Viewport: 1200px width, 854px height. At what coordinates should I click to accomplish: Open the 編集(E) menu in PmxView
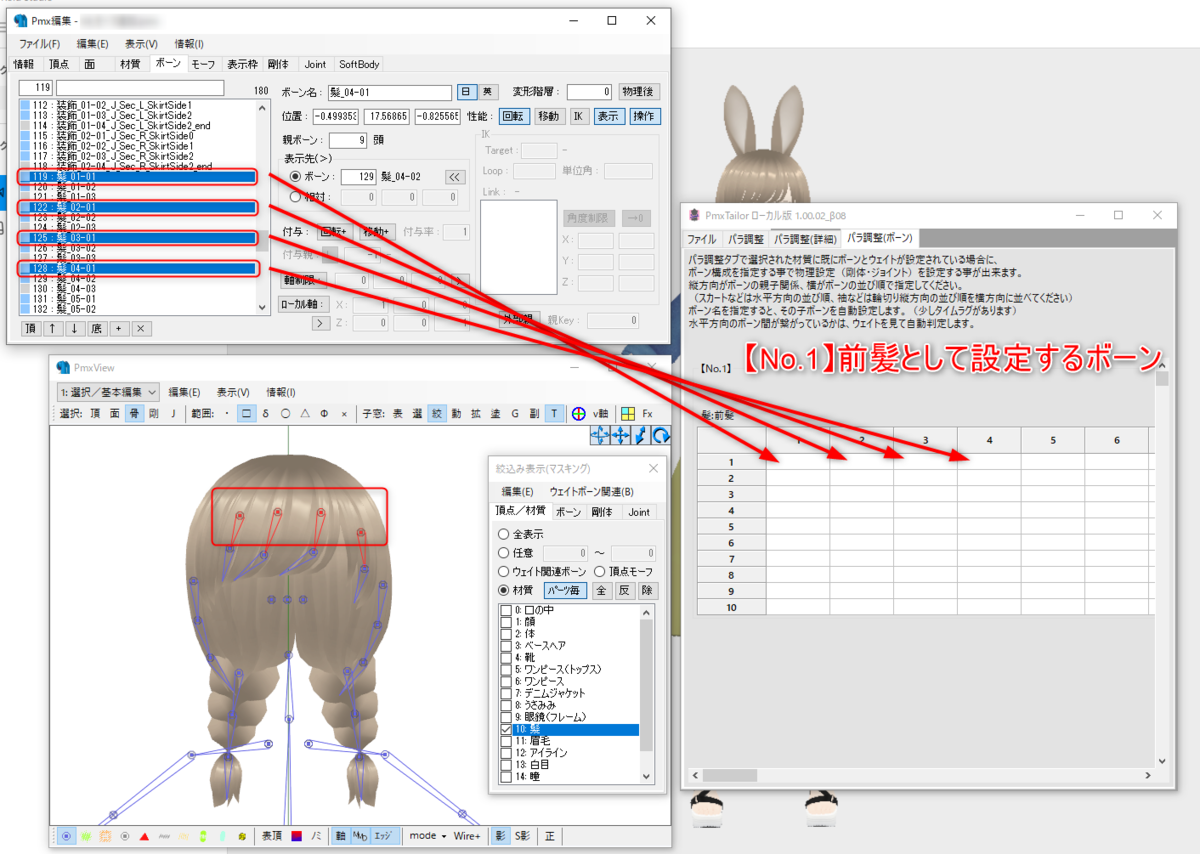pos(185,392)
